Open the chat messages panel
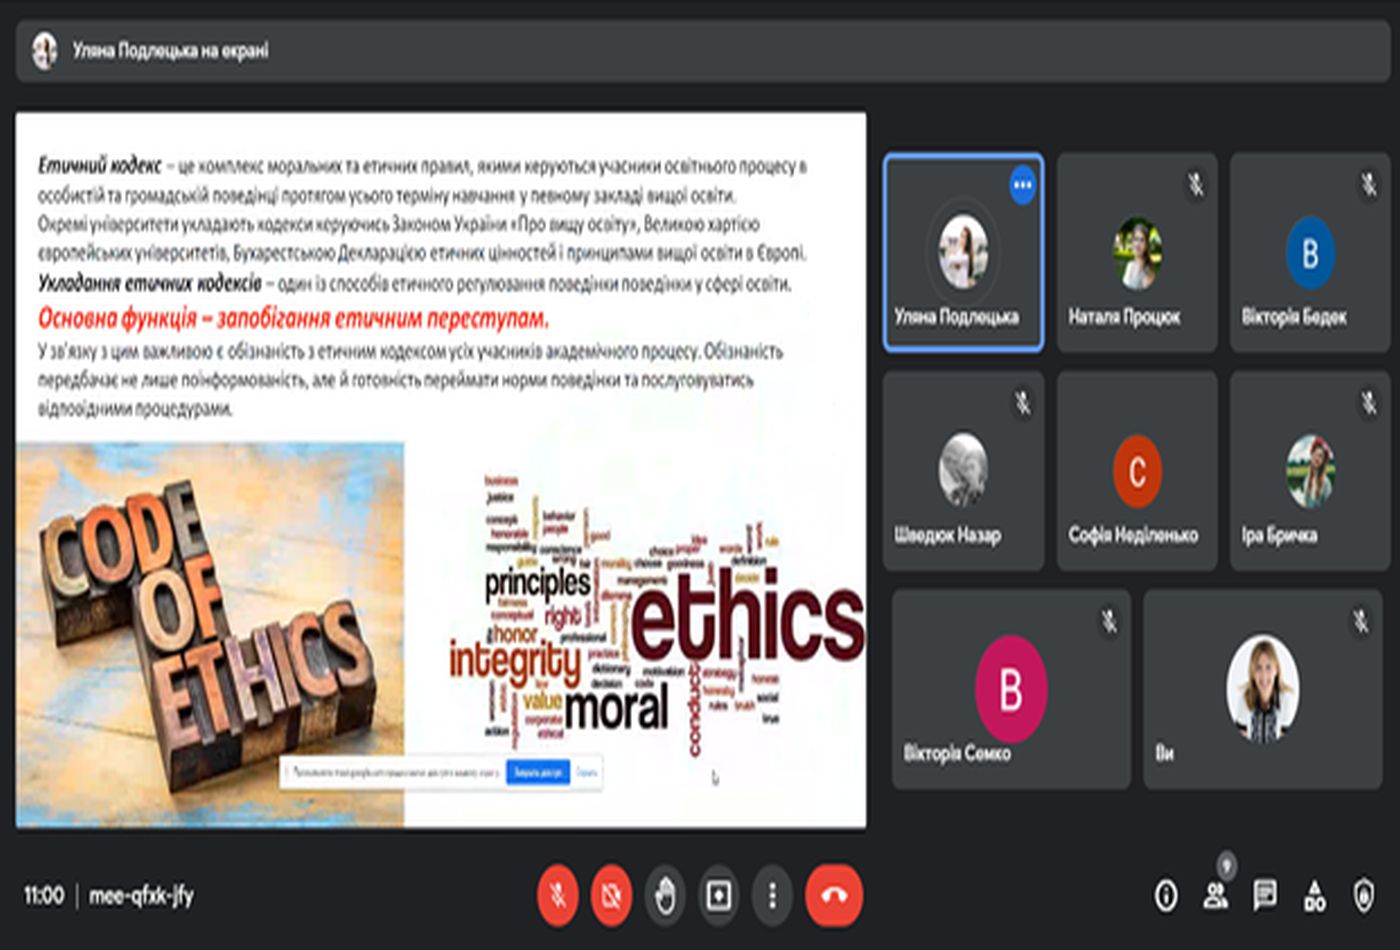The height and width of the screenshot is (950, 1400). (x=1265, y=895)
